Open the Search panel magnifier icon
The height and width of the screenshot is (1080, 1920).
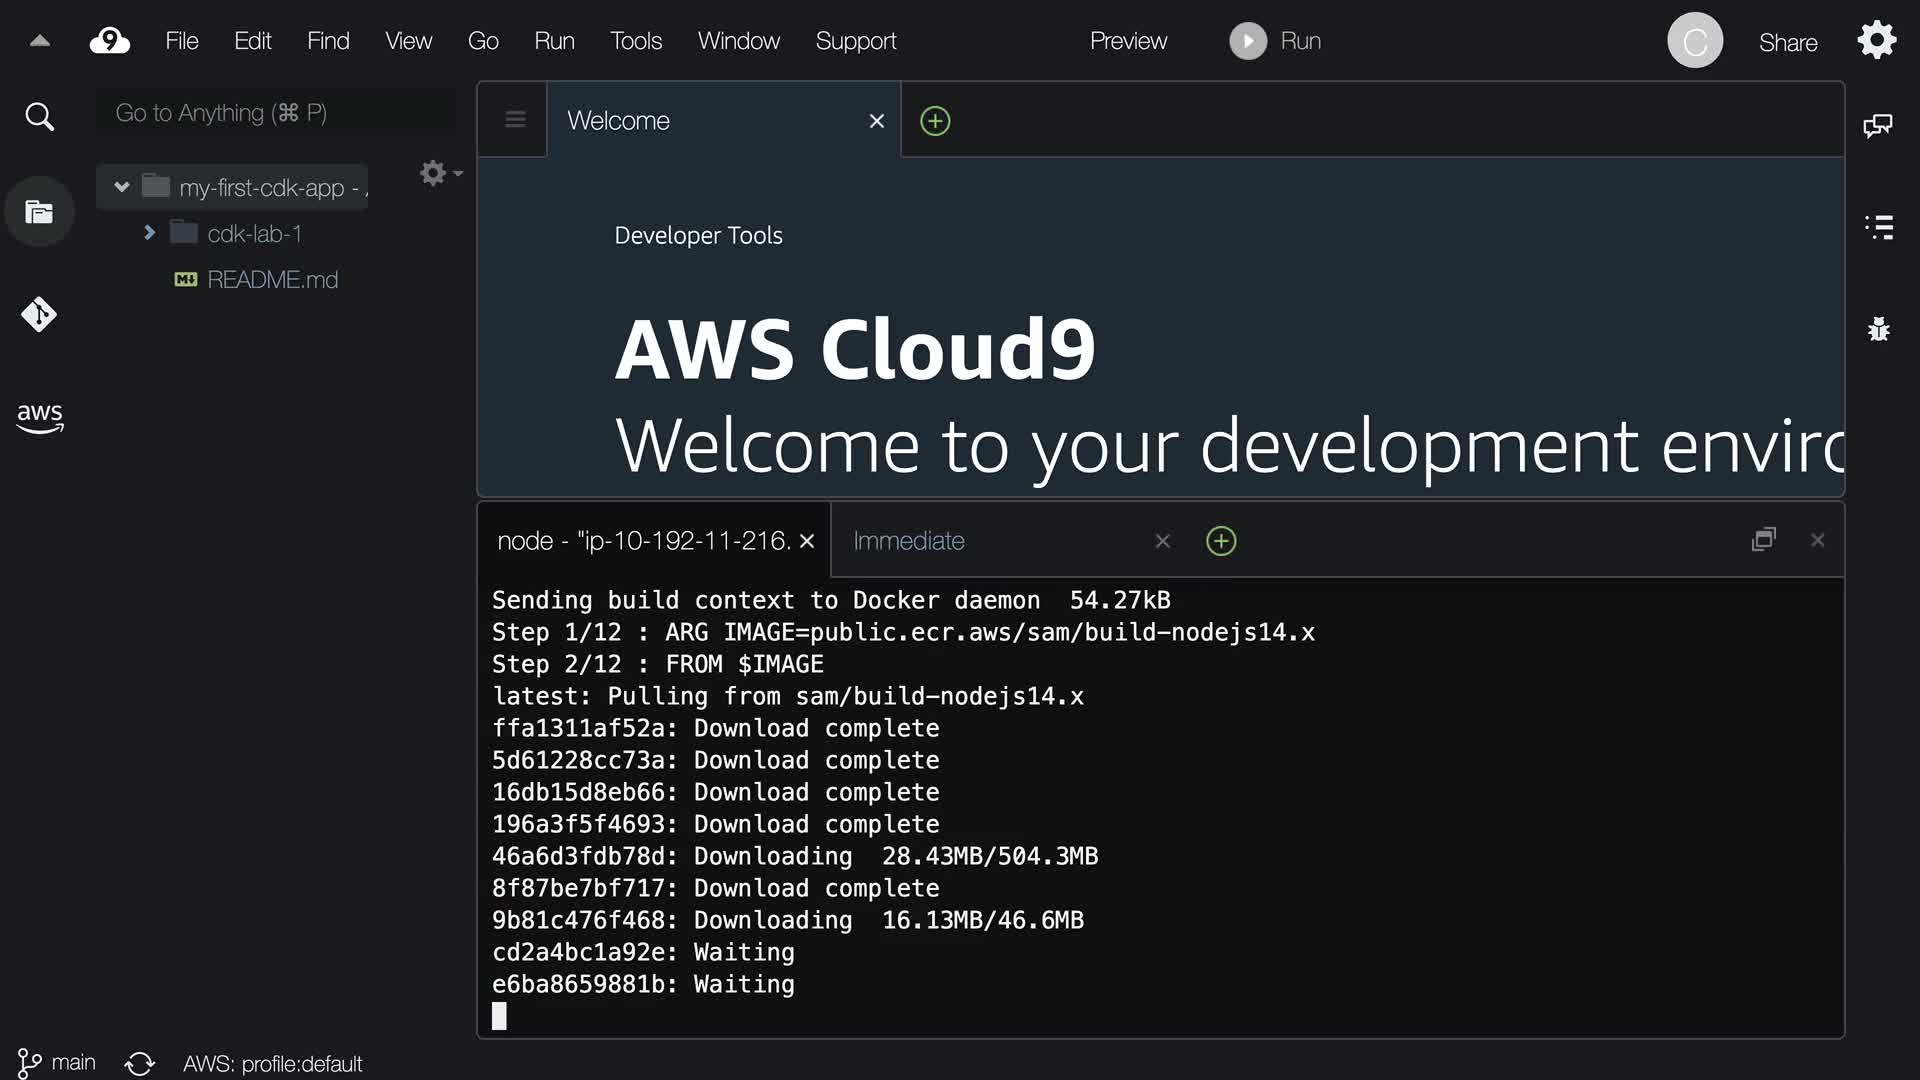(39, 117)
